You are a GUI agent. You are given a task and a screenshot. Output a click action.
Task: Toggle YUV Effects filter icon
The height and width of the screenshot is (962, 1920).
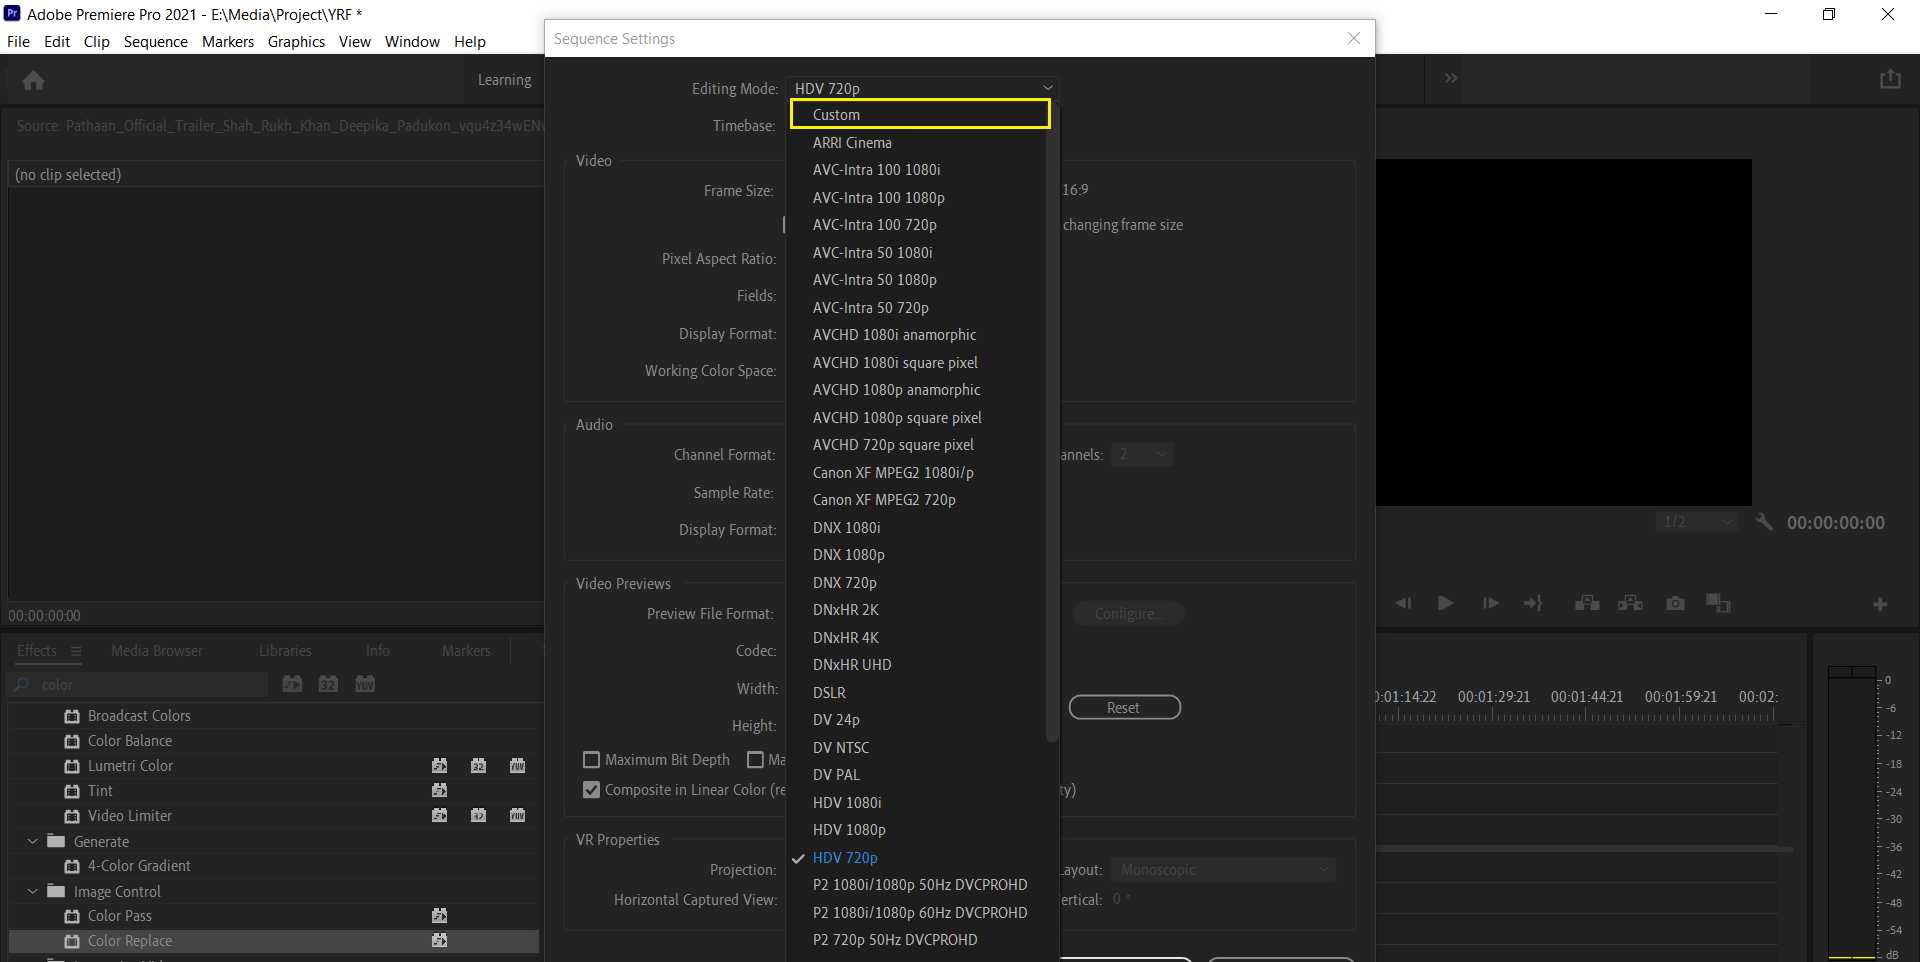(x=365, y=684)
